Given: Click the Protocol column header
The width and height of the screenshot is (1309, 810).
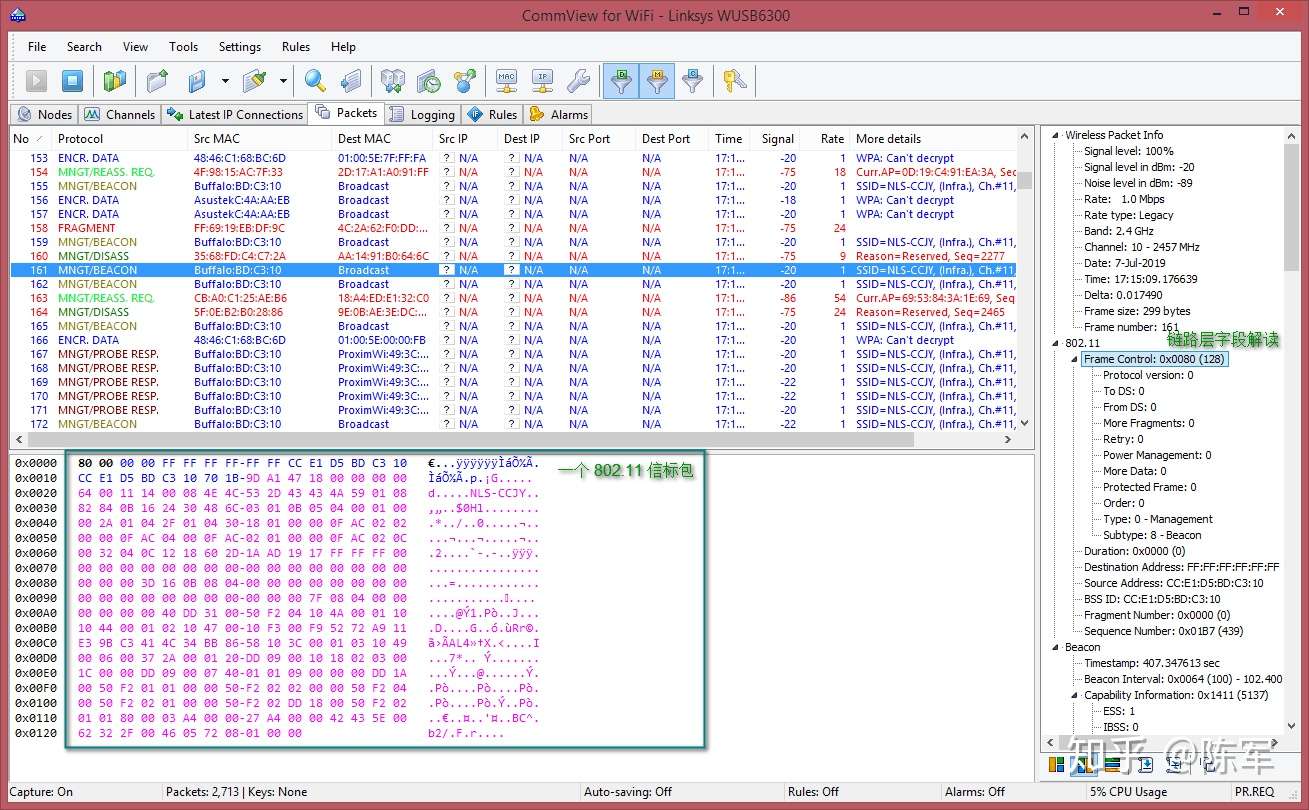Looking at the screenshot, I should [80, 139].
